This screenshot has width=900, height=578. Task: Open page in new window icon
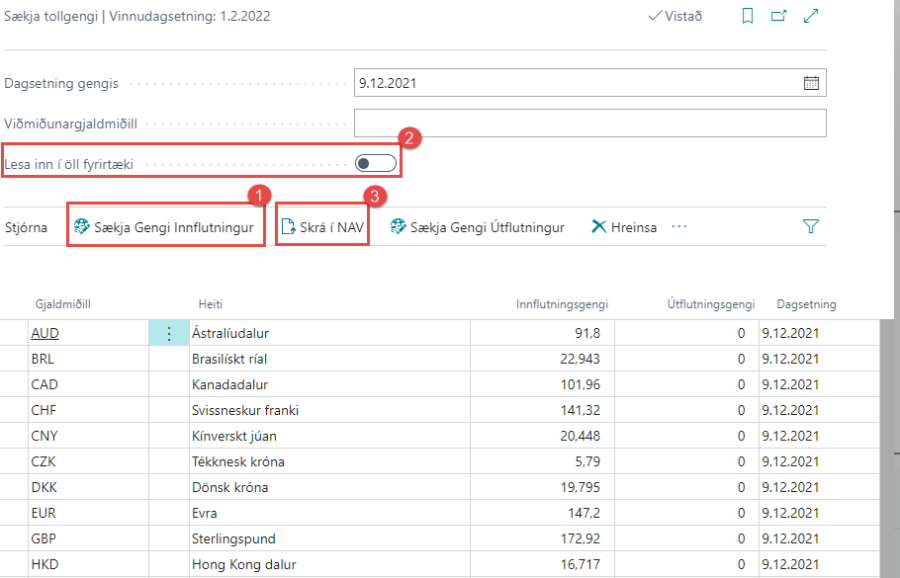point(779,16)
